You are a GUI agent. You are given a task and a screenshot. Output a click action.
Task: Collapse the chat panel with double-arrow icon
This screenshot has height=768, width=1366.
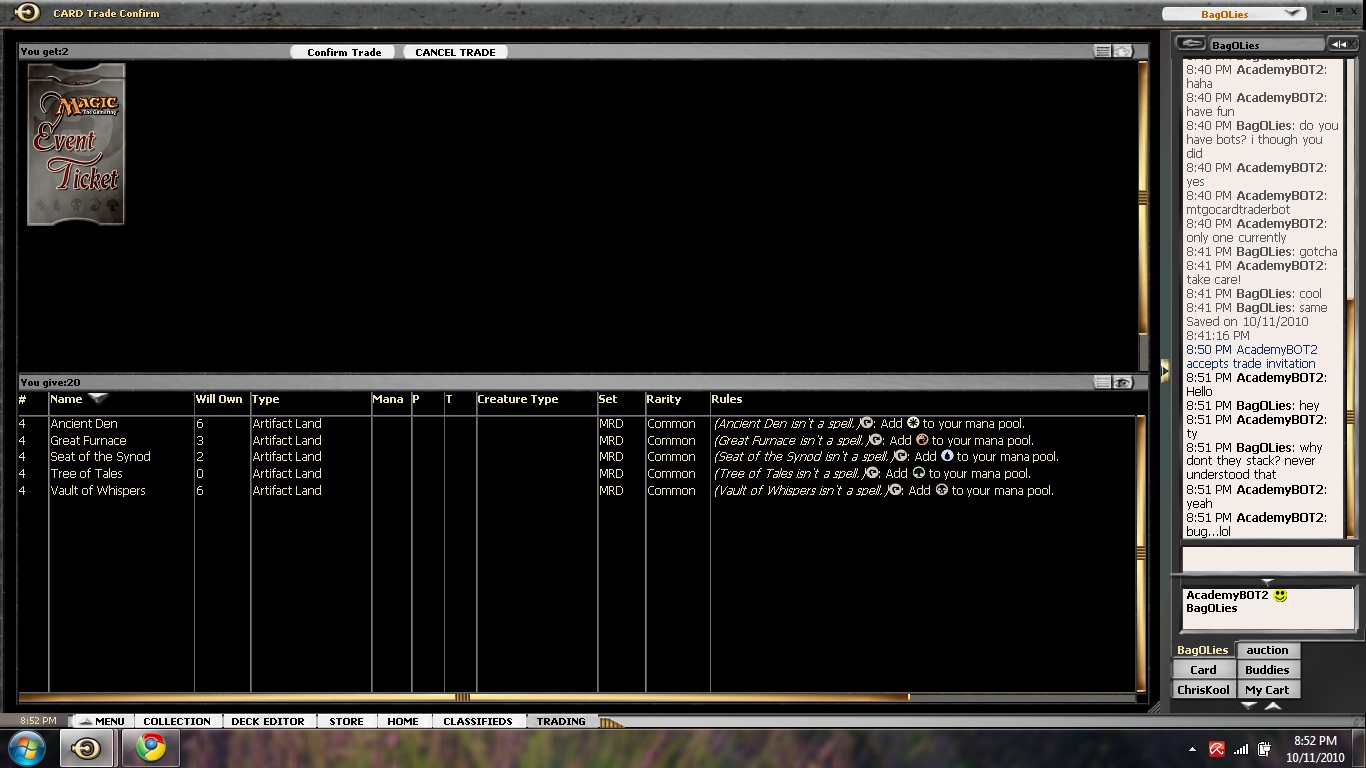(x=1339, y=44)
